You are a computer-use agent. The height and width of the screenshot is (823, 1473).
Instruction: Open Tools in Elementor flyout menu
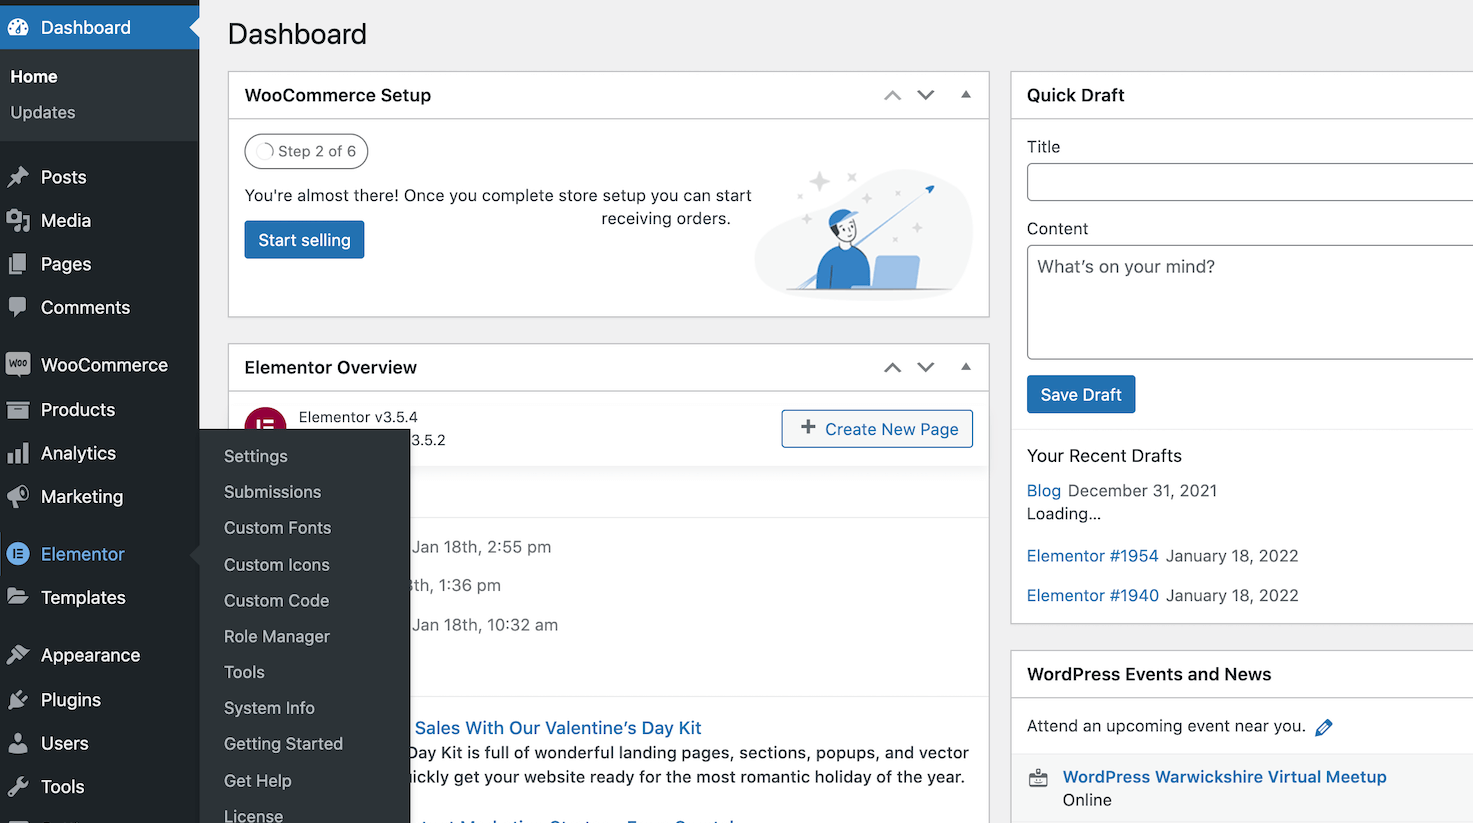(x=245, y=672)
